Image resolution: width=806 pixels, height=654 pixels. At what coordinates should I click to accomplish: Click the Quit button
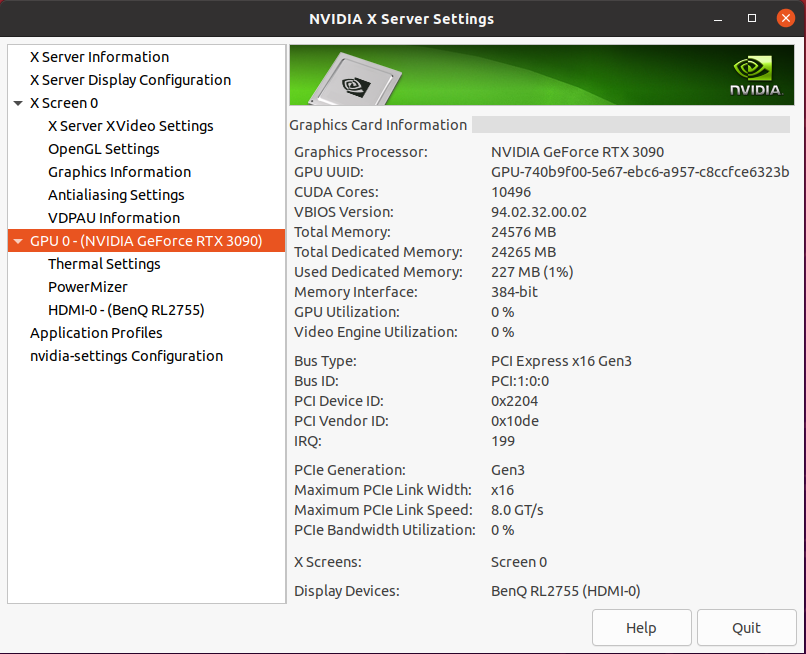point(746,628)
